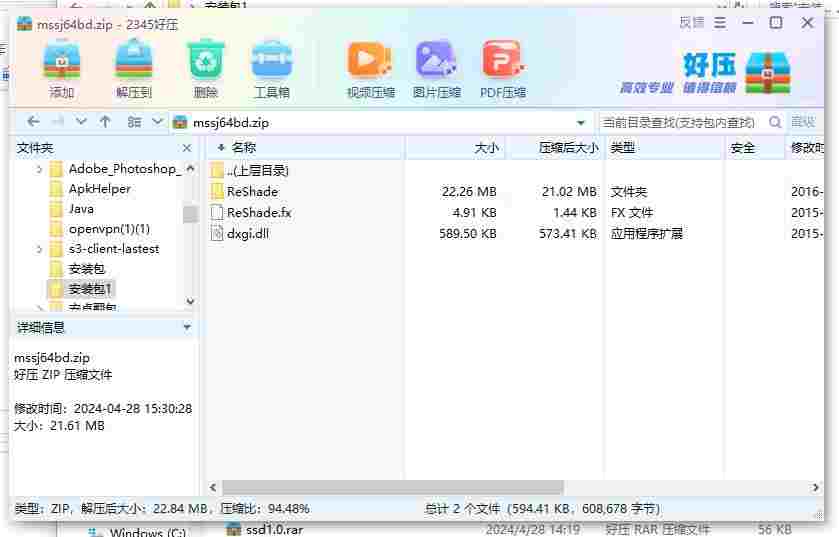Open the 工具箱 (Toolbox) icon
The width and height of the screenshot is (839, 537).
click(272, 70)
